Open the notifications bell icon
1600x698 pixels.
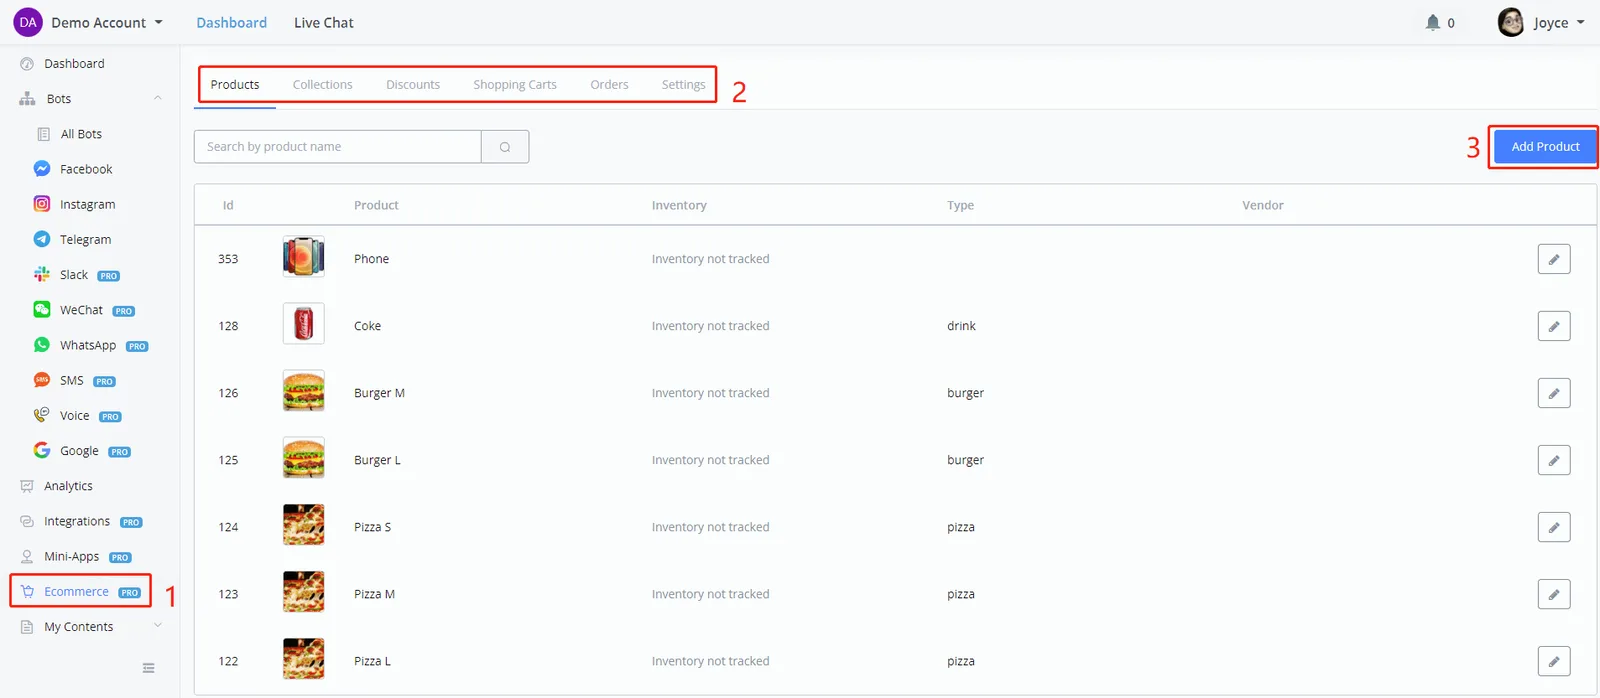[x=1433, y=22]
